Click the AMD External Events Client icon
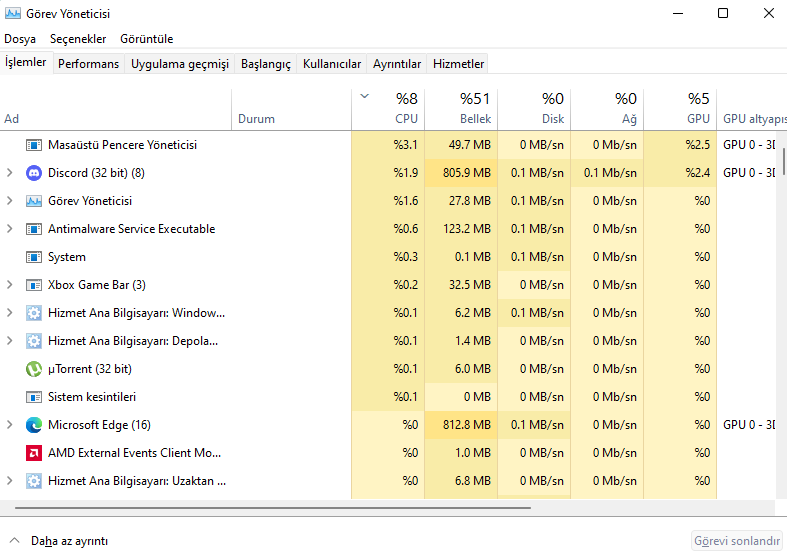 coord(34,453)
